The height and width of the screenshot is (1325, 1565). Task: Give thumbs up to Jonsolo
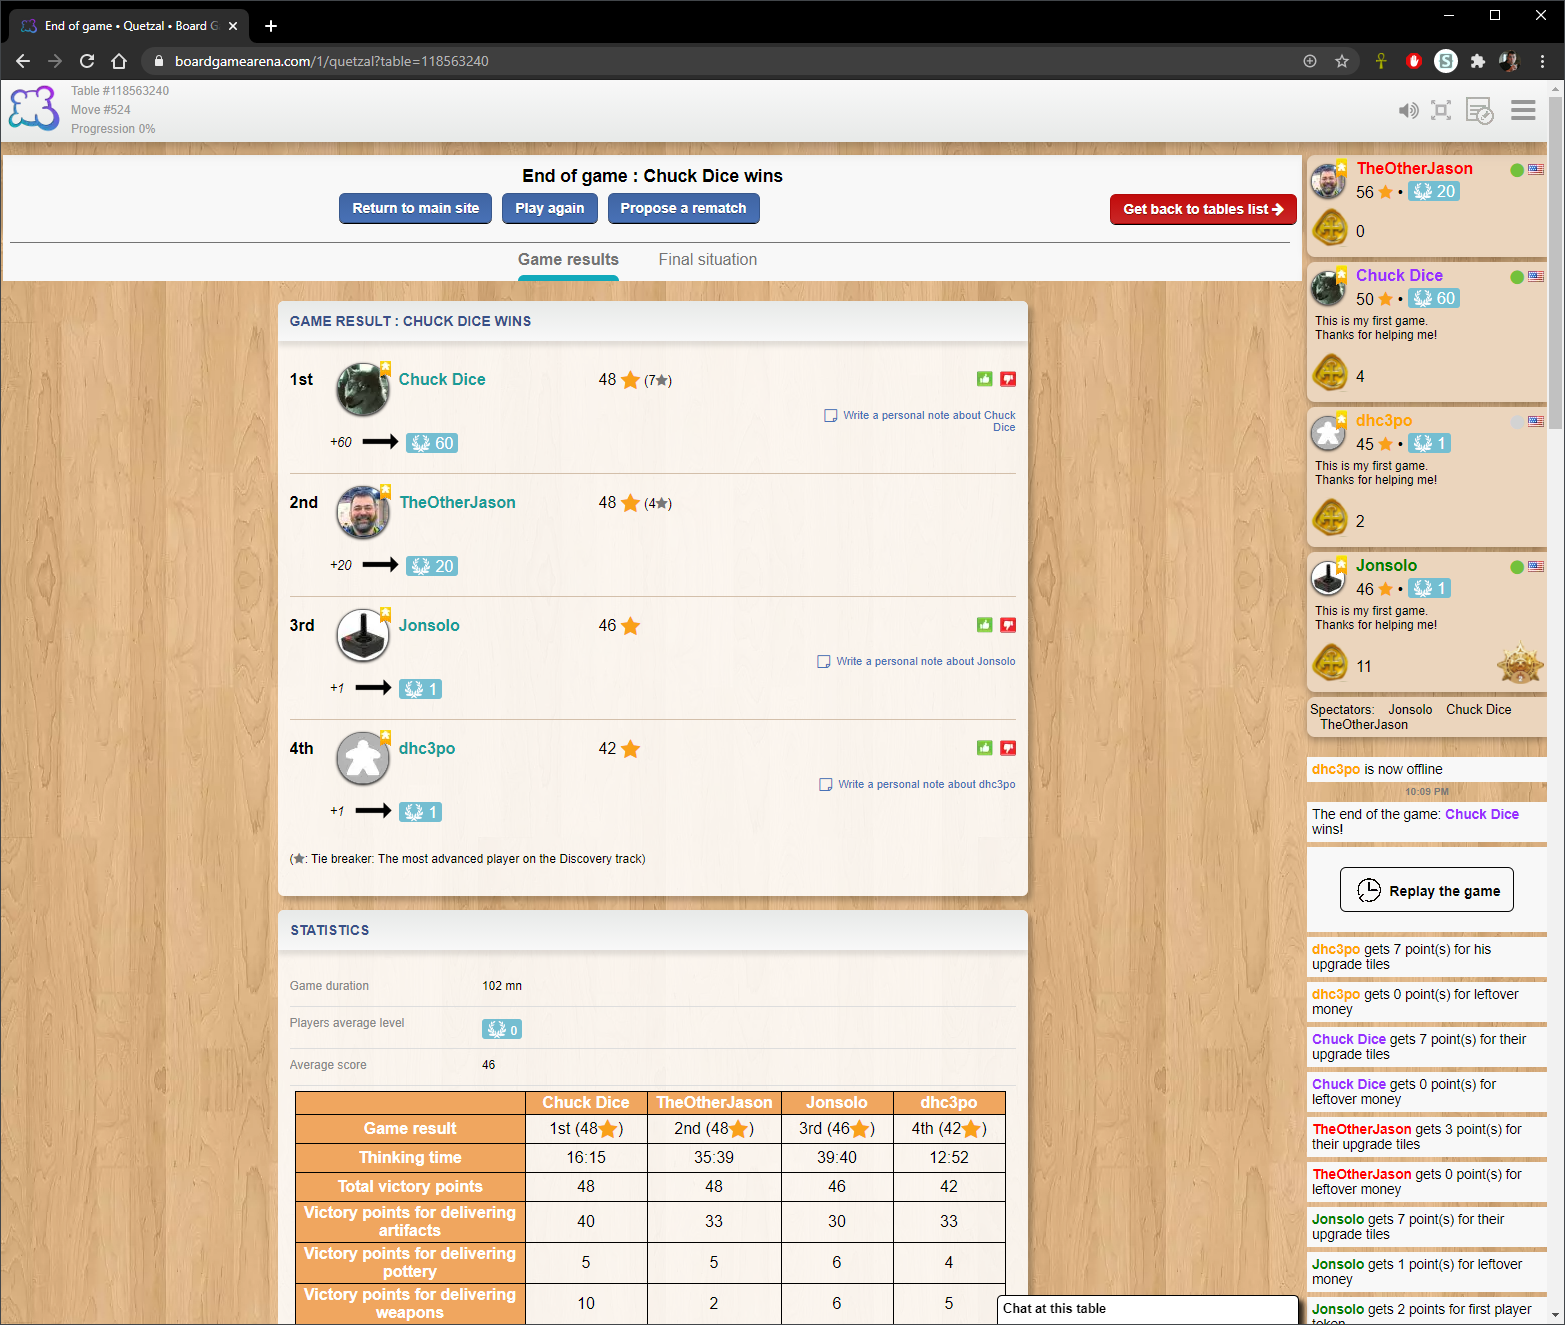point(985,625)
